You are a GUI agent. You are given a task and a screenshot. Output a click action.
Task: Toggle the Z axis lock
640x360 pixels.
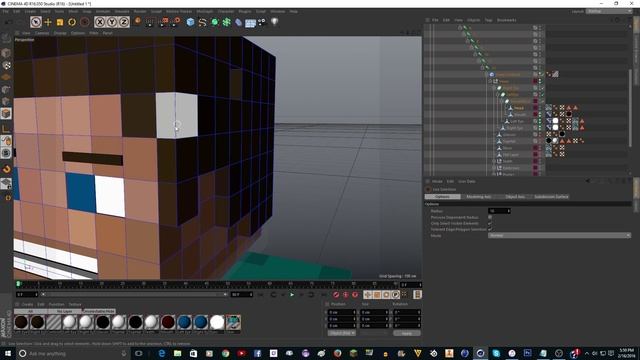[x=124, y=22]
